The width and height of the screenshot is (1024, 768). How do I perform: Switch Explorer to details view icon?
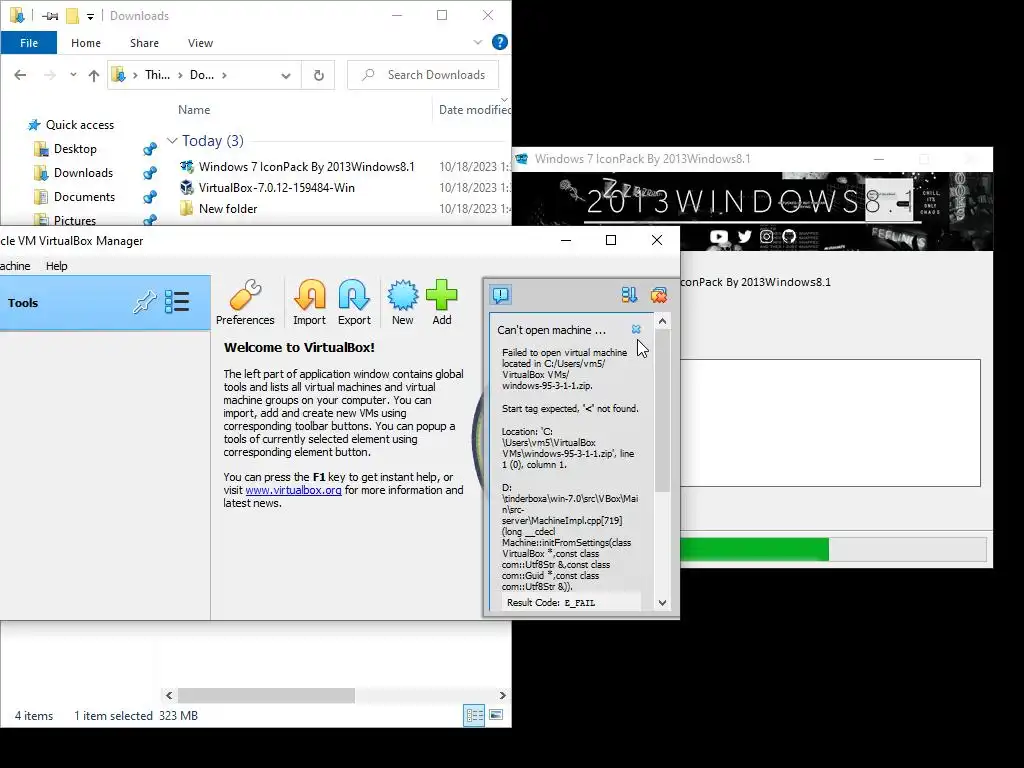tap(474, 716)
